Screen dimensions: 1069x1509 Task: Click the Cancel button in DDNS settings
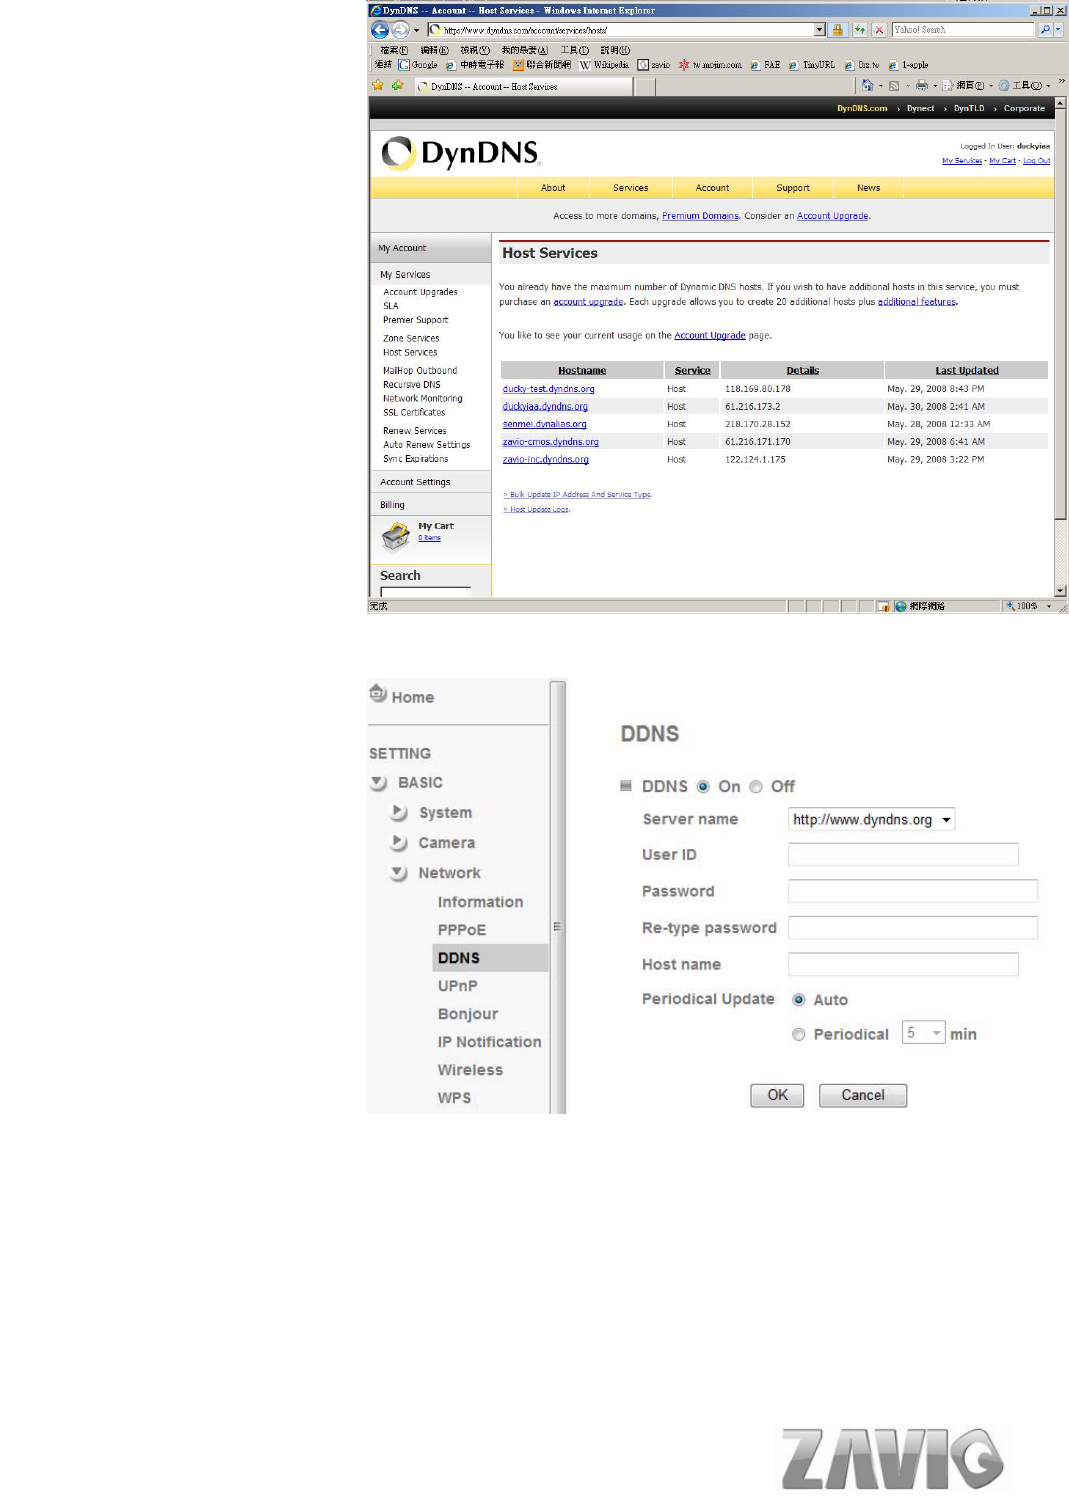click(x=863, y=1096)
